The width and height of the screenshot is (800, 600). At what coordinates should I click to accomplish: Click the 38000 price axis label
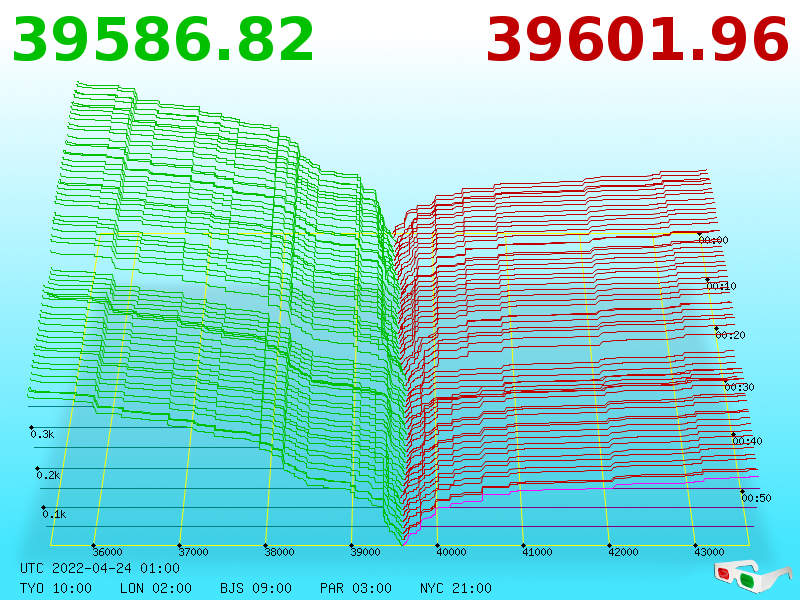tap(279, 552)
